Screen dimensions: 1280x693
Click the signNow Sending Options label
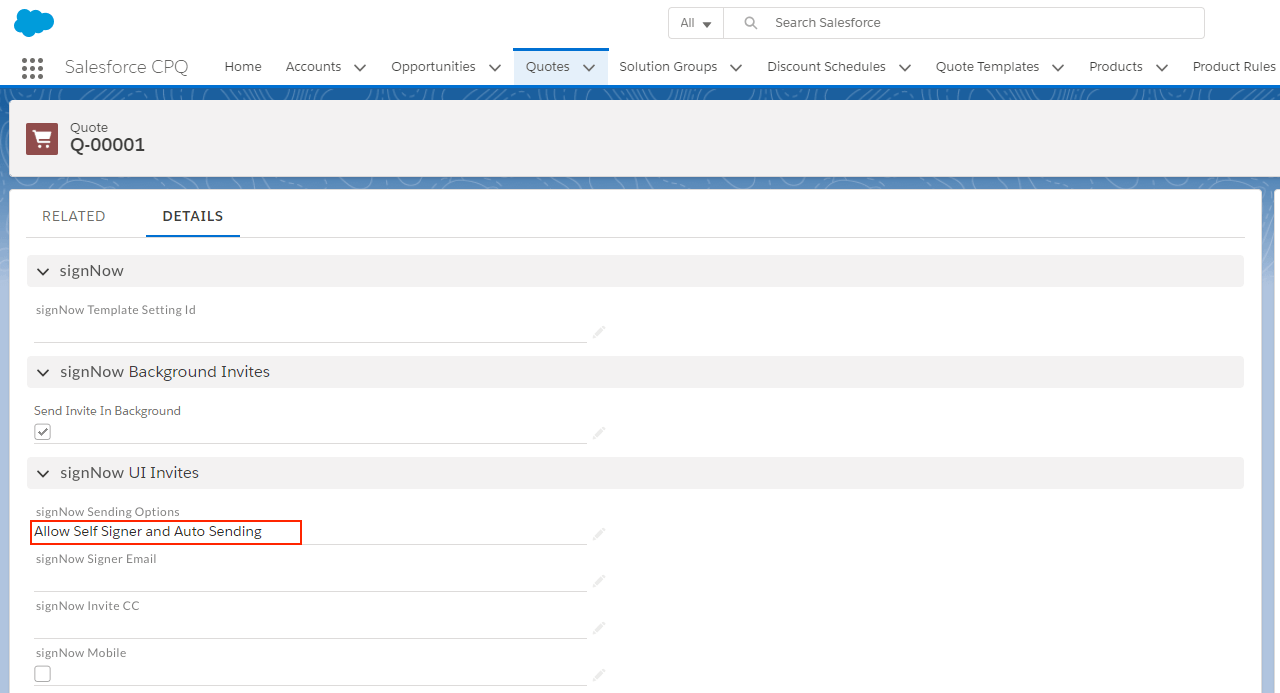[108, 512]
